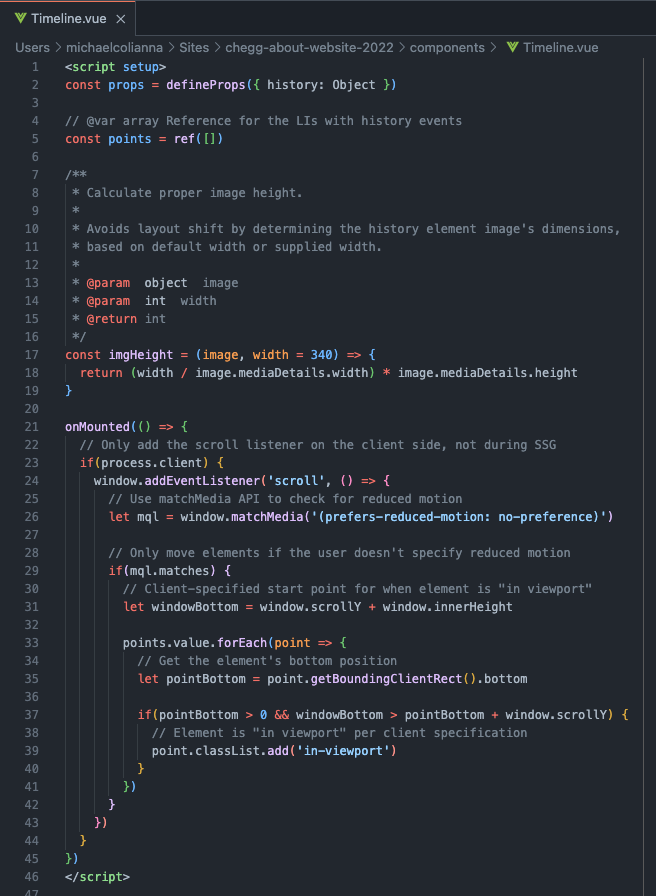Click line number 46 in gutter
Viewport: 656px width, 896px height.
pos(32,877)
